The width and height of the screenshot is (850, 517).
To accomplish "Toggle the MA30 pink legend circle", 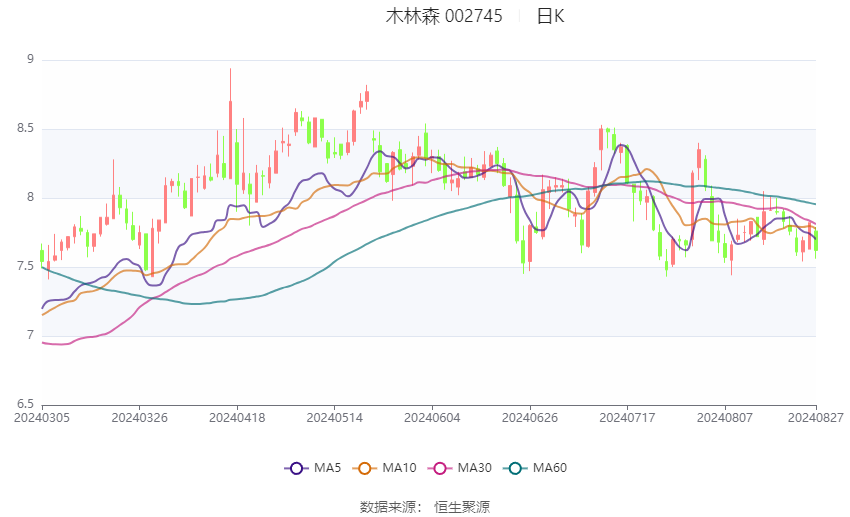I will tap(440, 468).
